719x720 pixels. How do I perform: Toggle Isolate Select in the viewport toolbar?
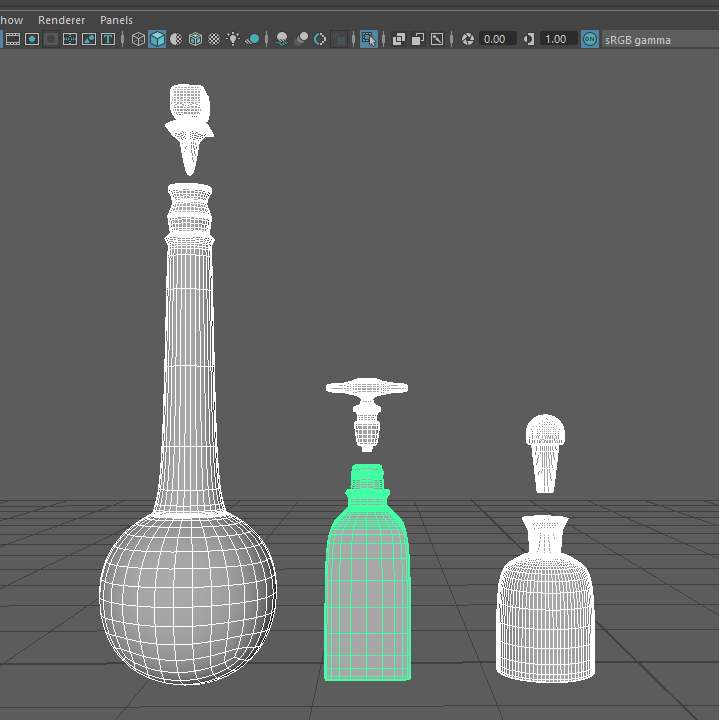[369, 39]
